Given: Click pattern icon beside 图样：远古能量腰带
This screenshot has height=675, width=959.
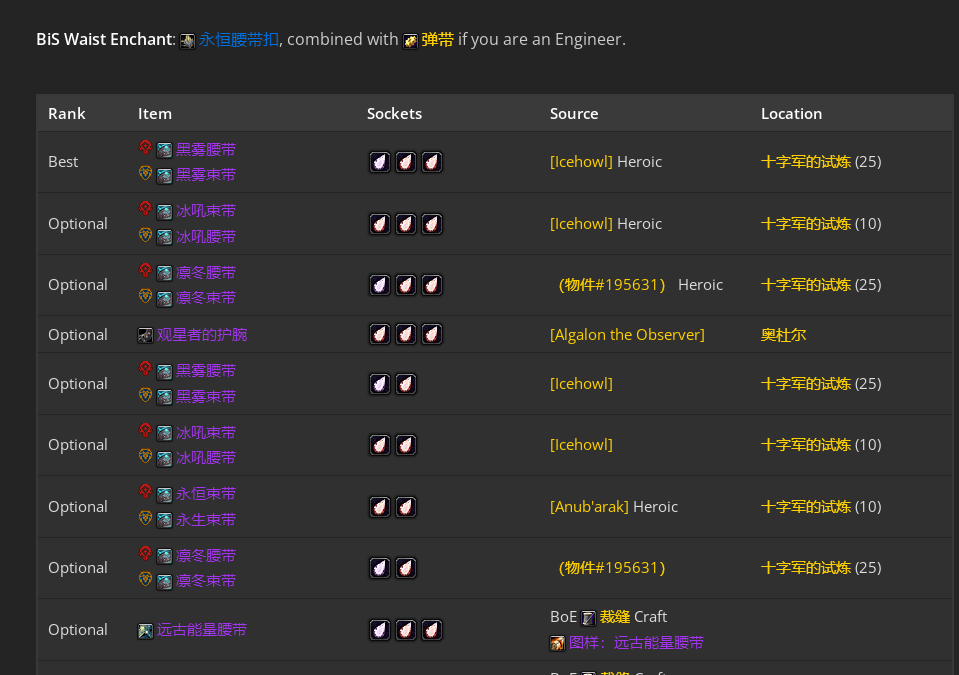Looking at the screenshot, I should pyautogui.click(x=557, y=643).
